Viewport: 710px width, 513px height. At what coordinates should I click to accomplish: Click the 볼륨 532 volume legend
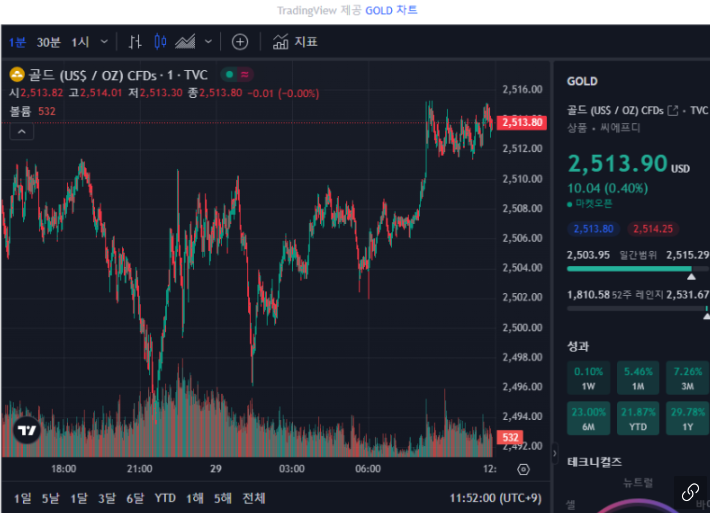(x=32, y=111)
